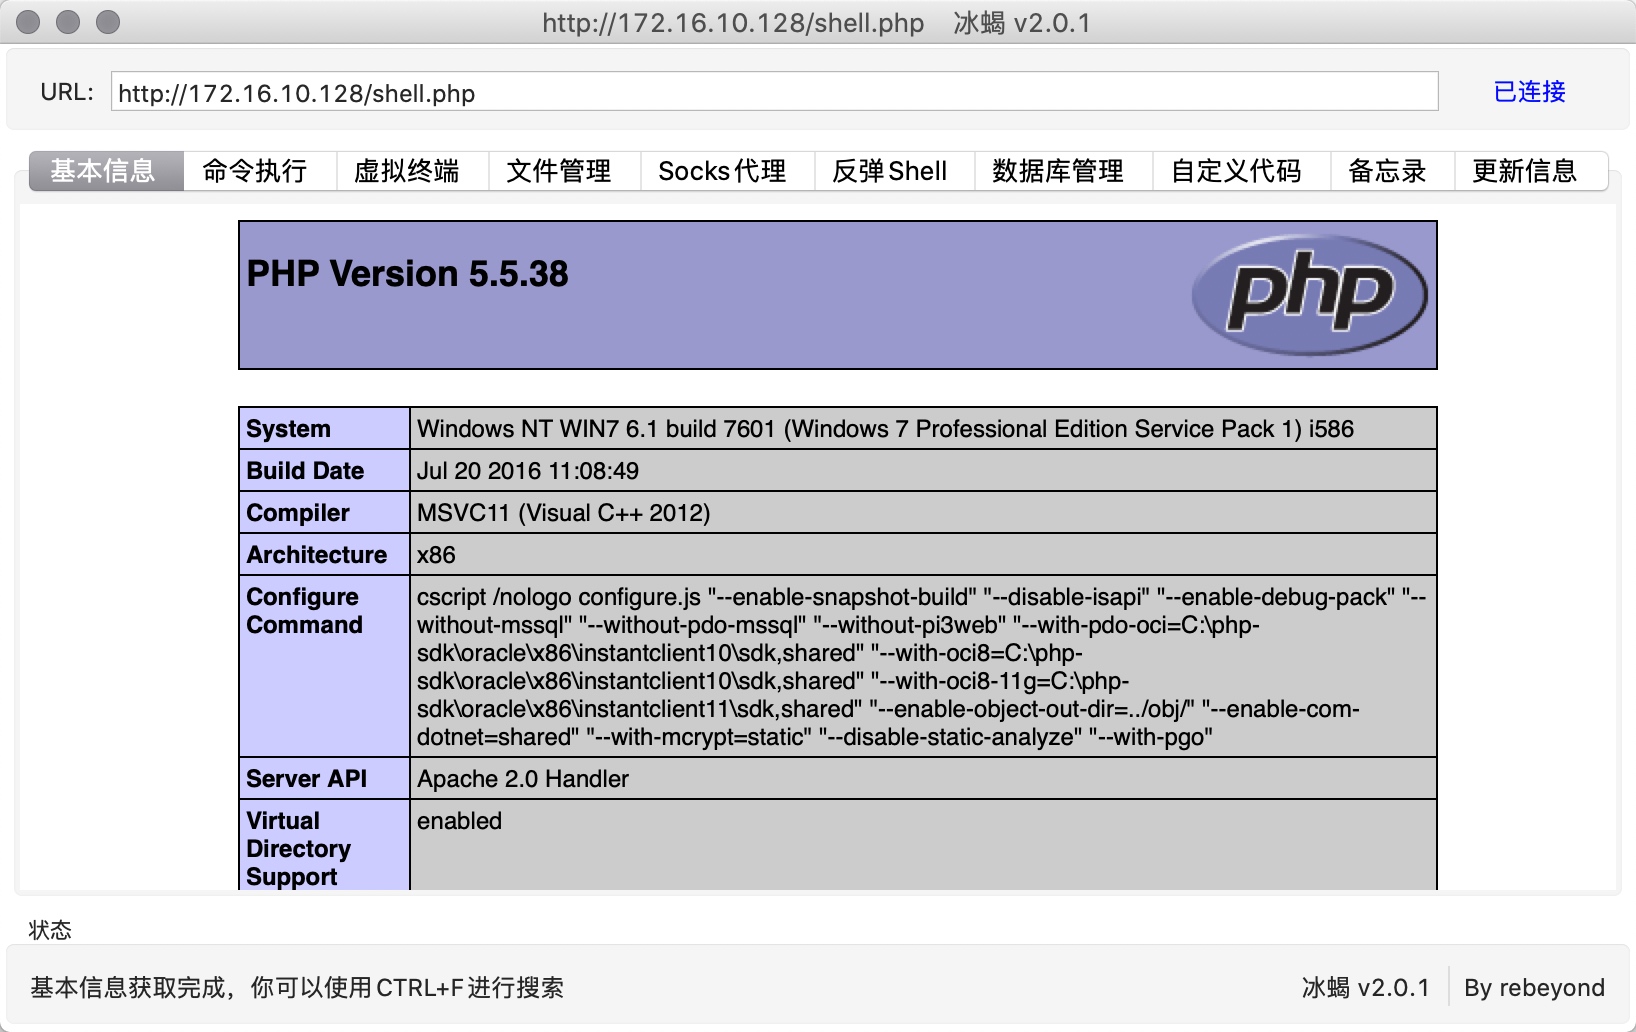Open the 备忘录 tab
Viewport: 1636px width, 1032px height.
point(1392,171)
